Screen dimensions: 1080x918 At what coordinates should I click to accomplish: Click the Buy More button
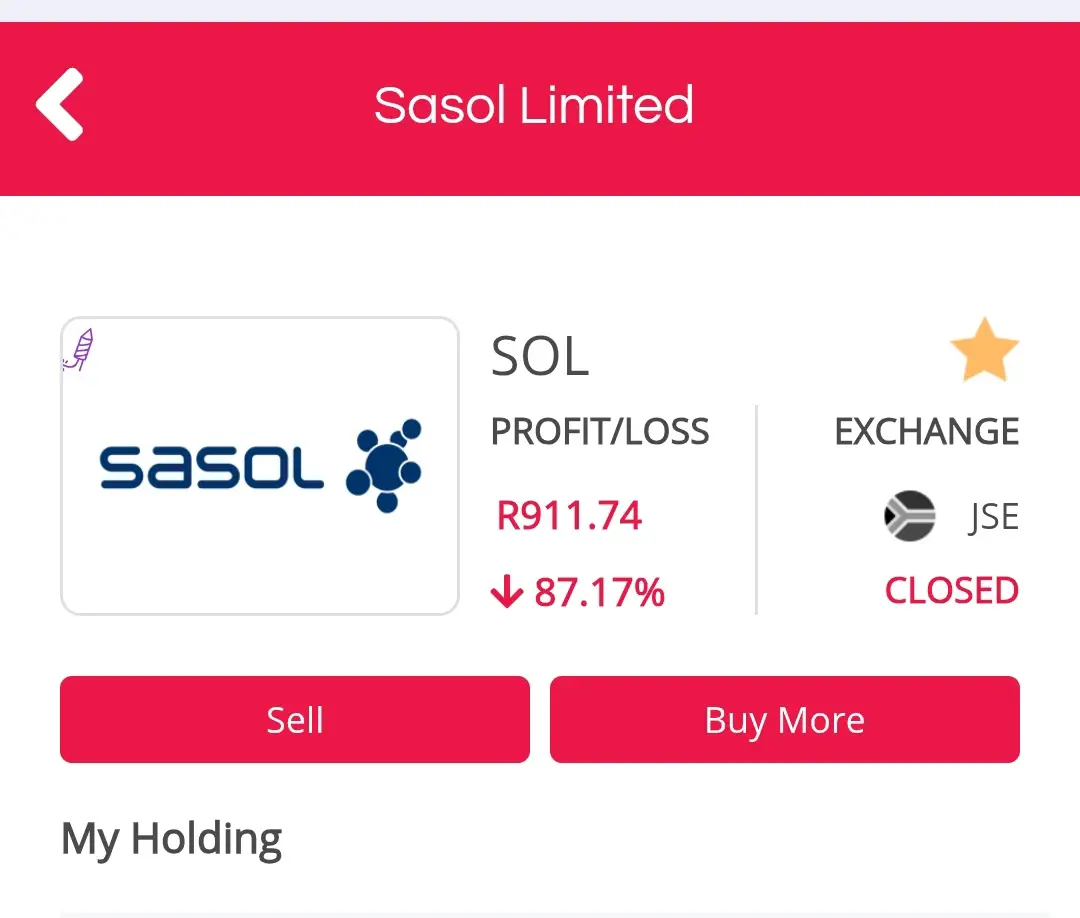[x=785, y=720]
